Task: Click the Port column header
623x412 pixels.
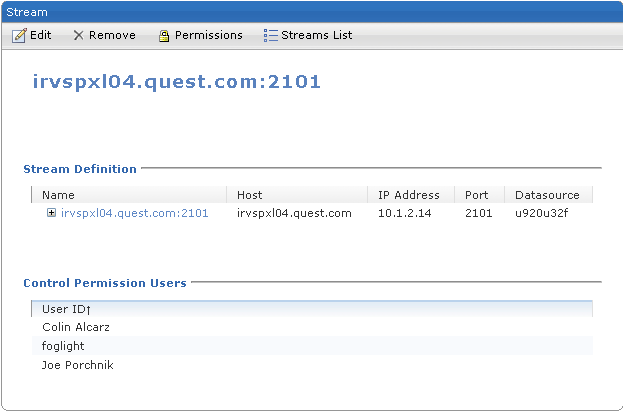Action: pos(478,195)
